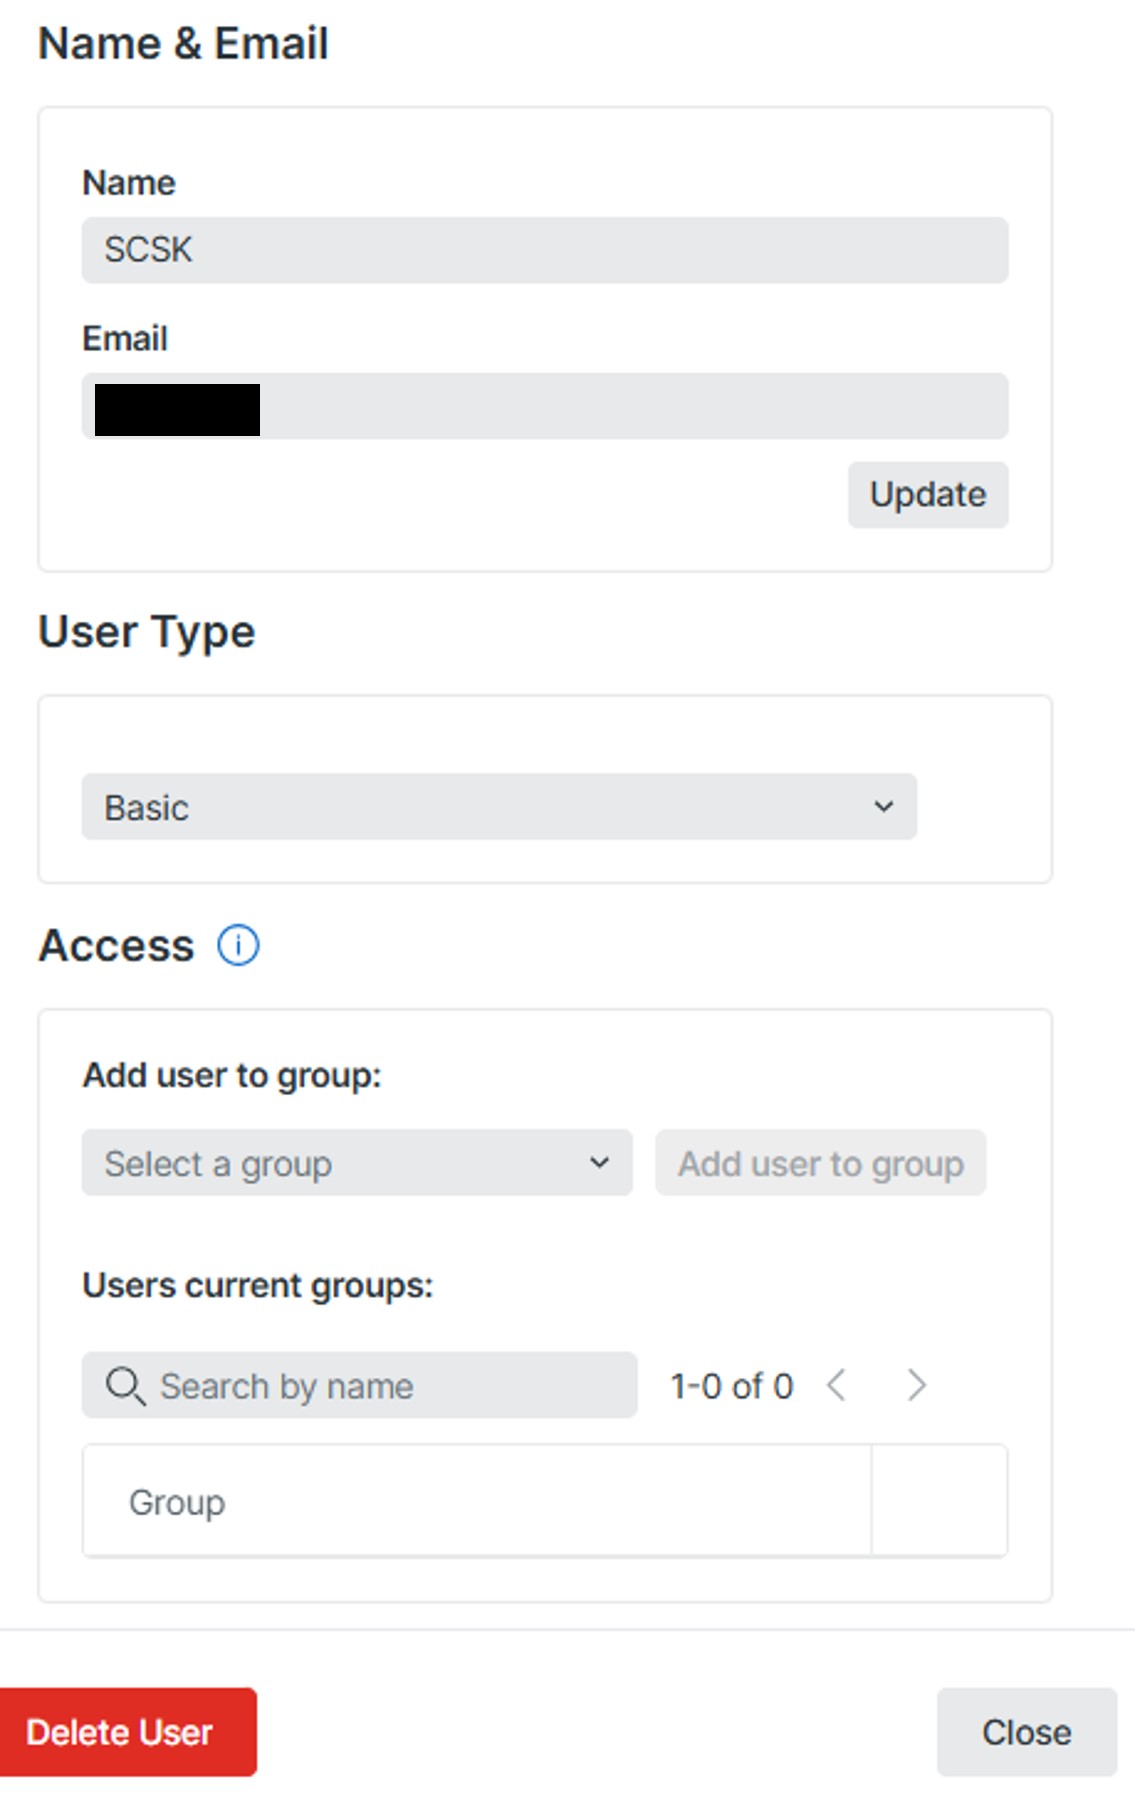Click the Name label above SCSK
The width and height of the screenshot is (1135, 1794).
pos(129,183)
